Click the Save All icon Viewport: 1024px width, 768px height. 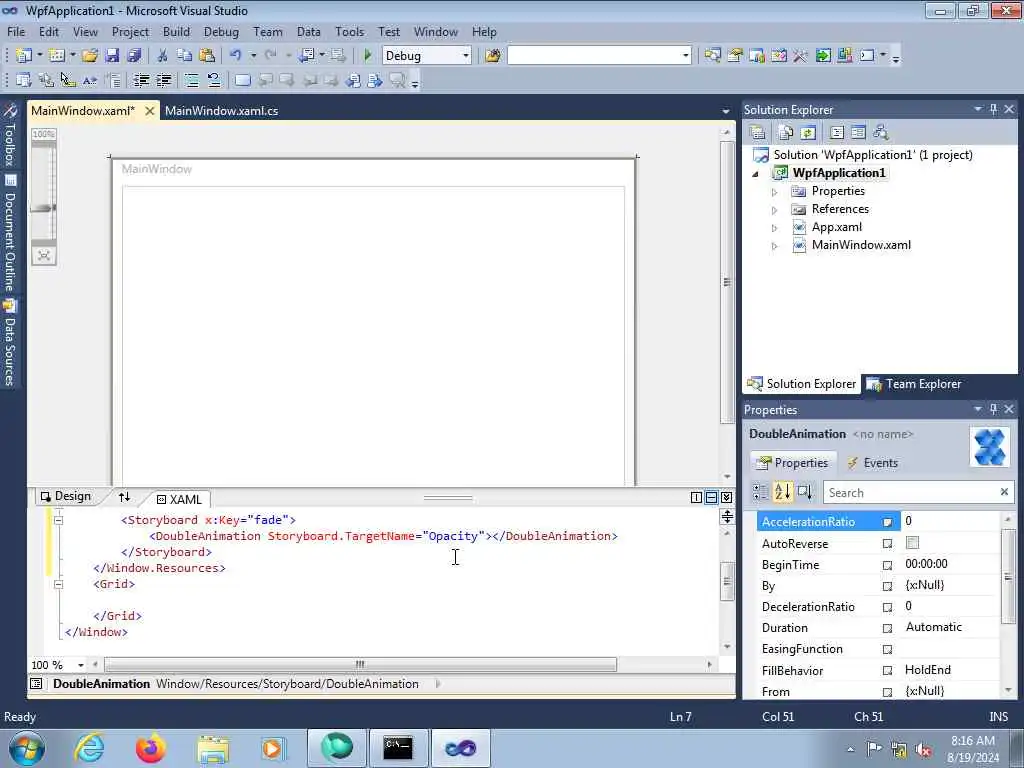pyautogui.click(x=135, y=56)
